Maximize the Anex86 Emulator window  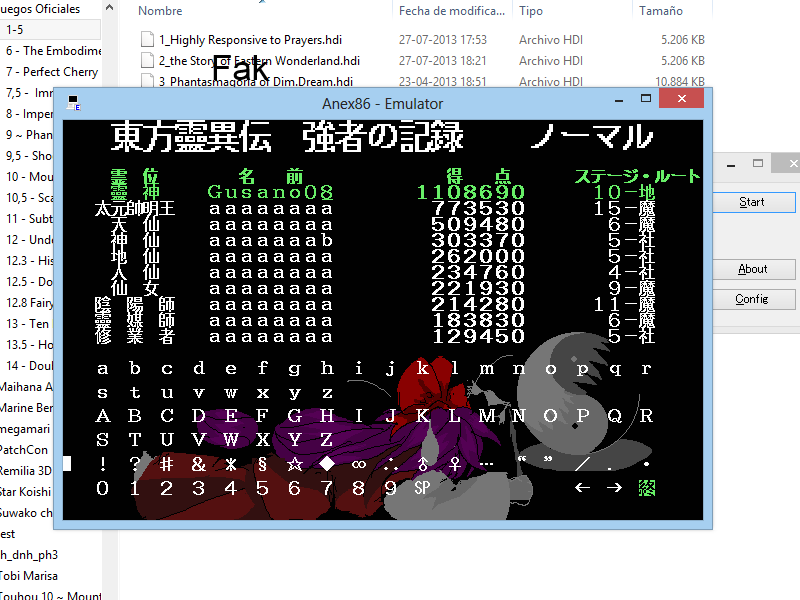pyautogui.click(x=646, y=98)
